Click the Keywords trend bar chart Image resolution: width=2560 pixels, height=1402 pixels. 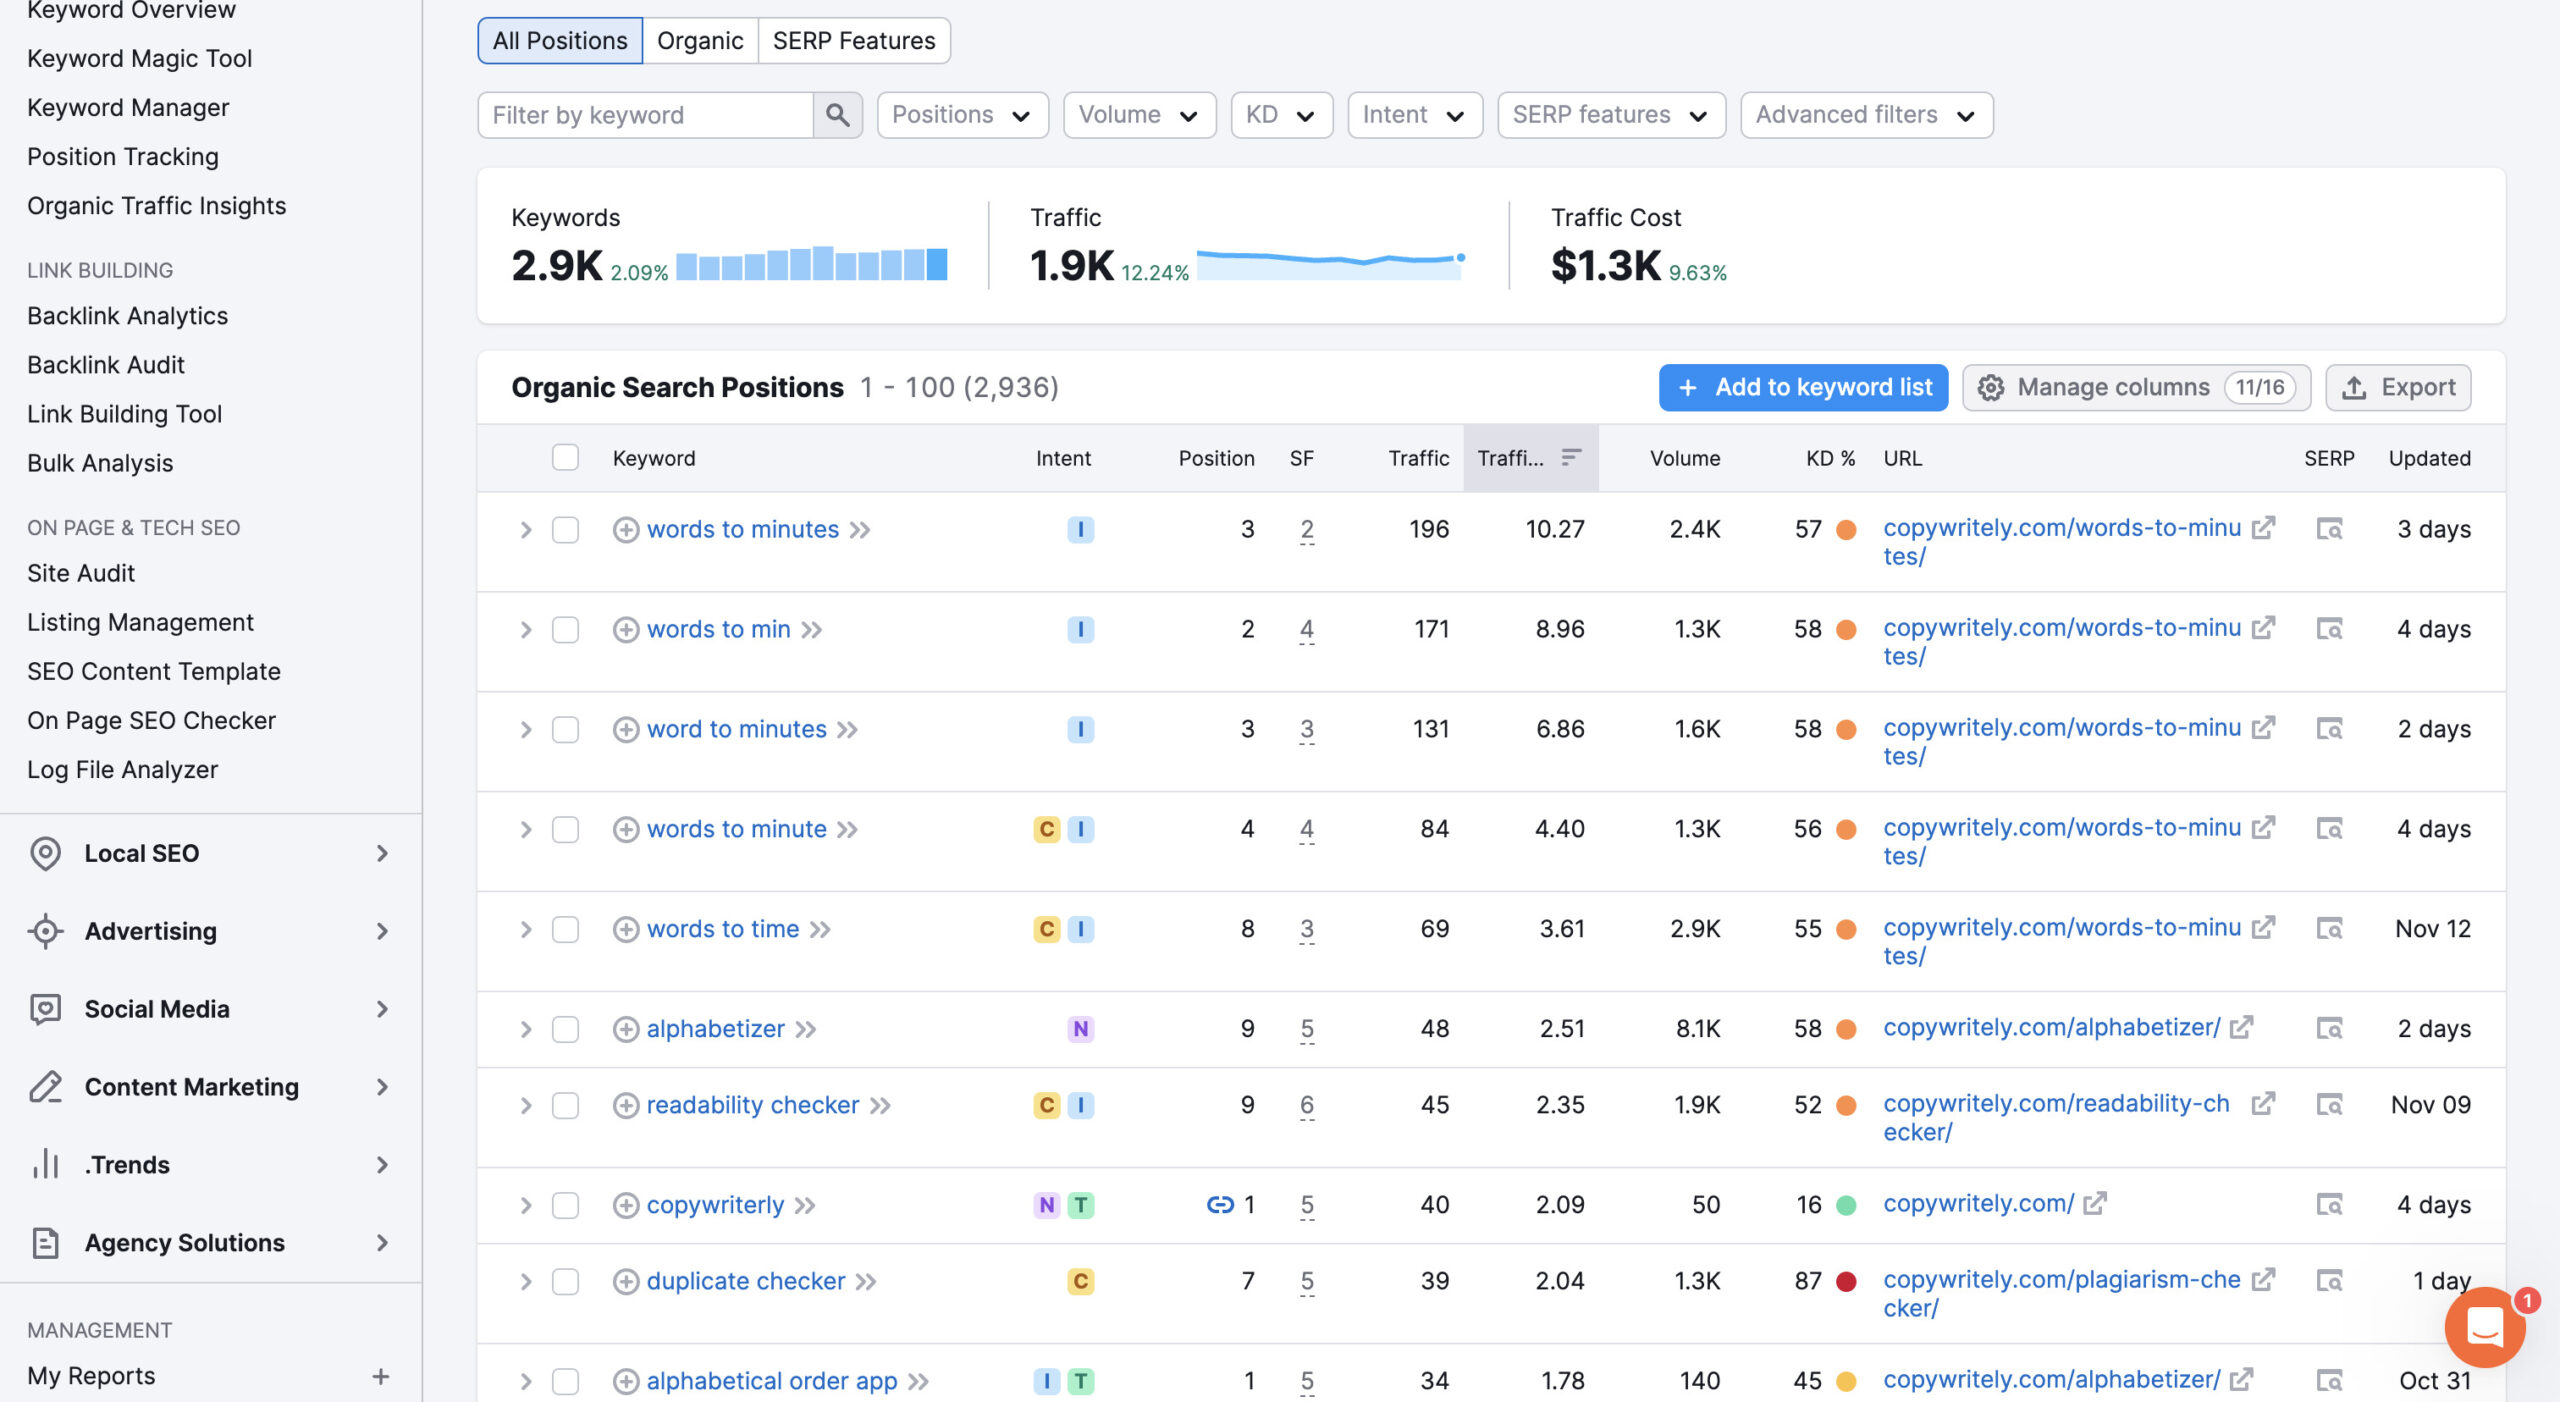(x=811, y=264)
